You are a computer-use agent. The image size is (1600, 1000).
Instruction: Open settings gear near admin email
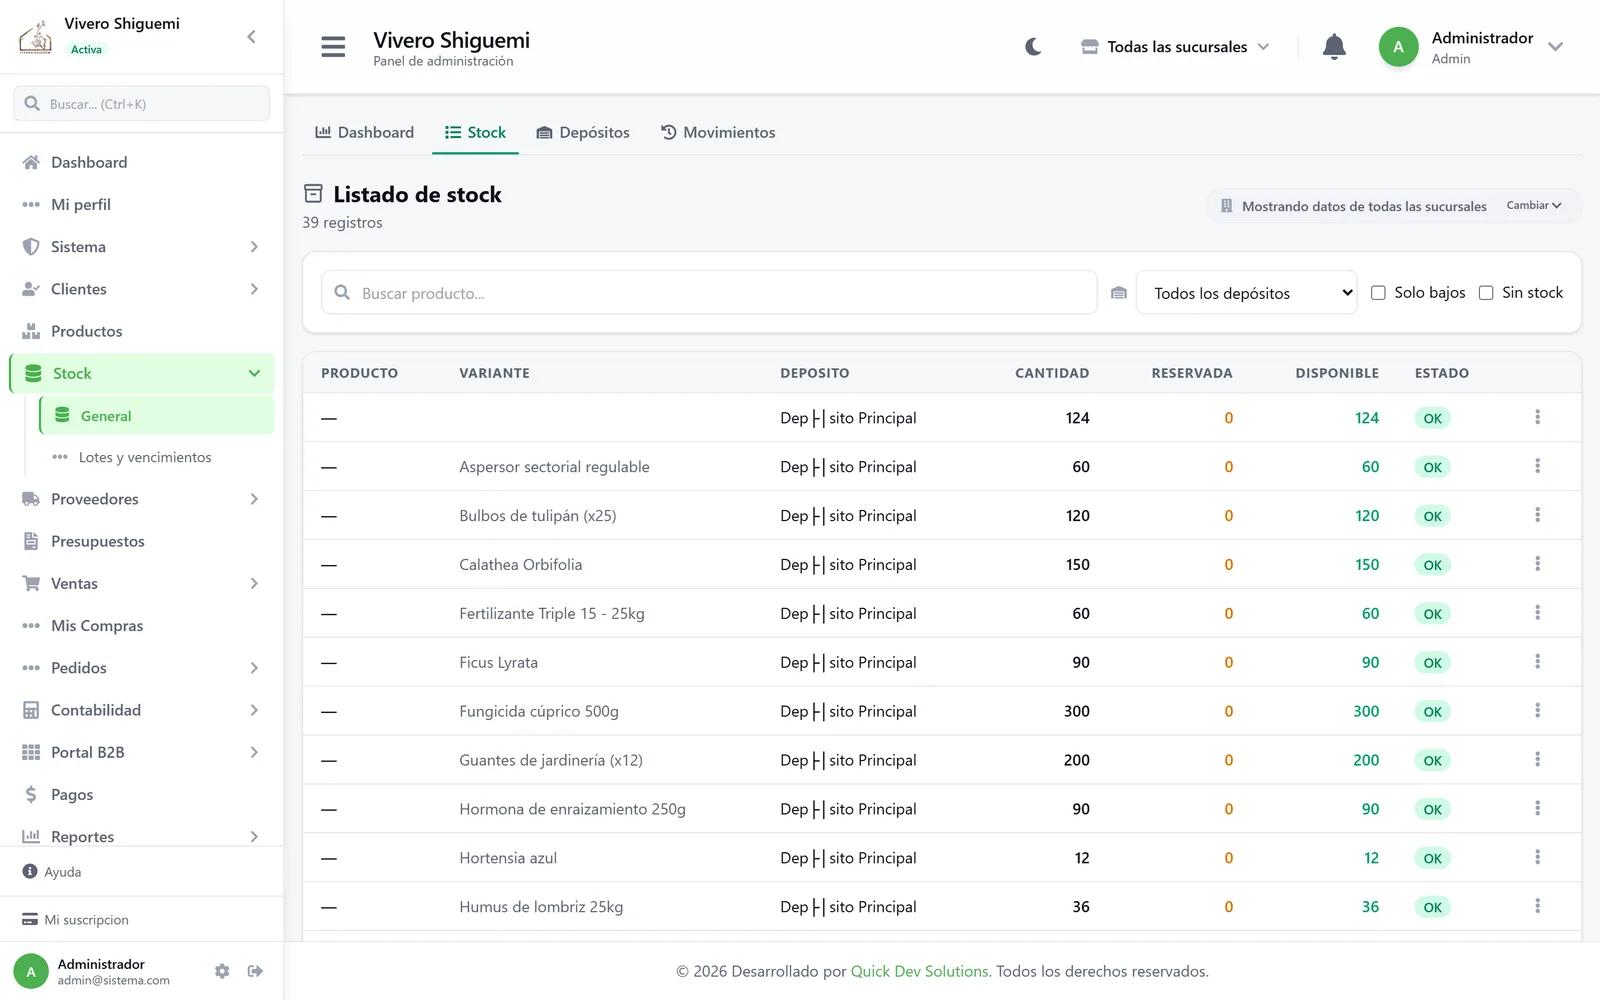222,971
